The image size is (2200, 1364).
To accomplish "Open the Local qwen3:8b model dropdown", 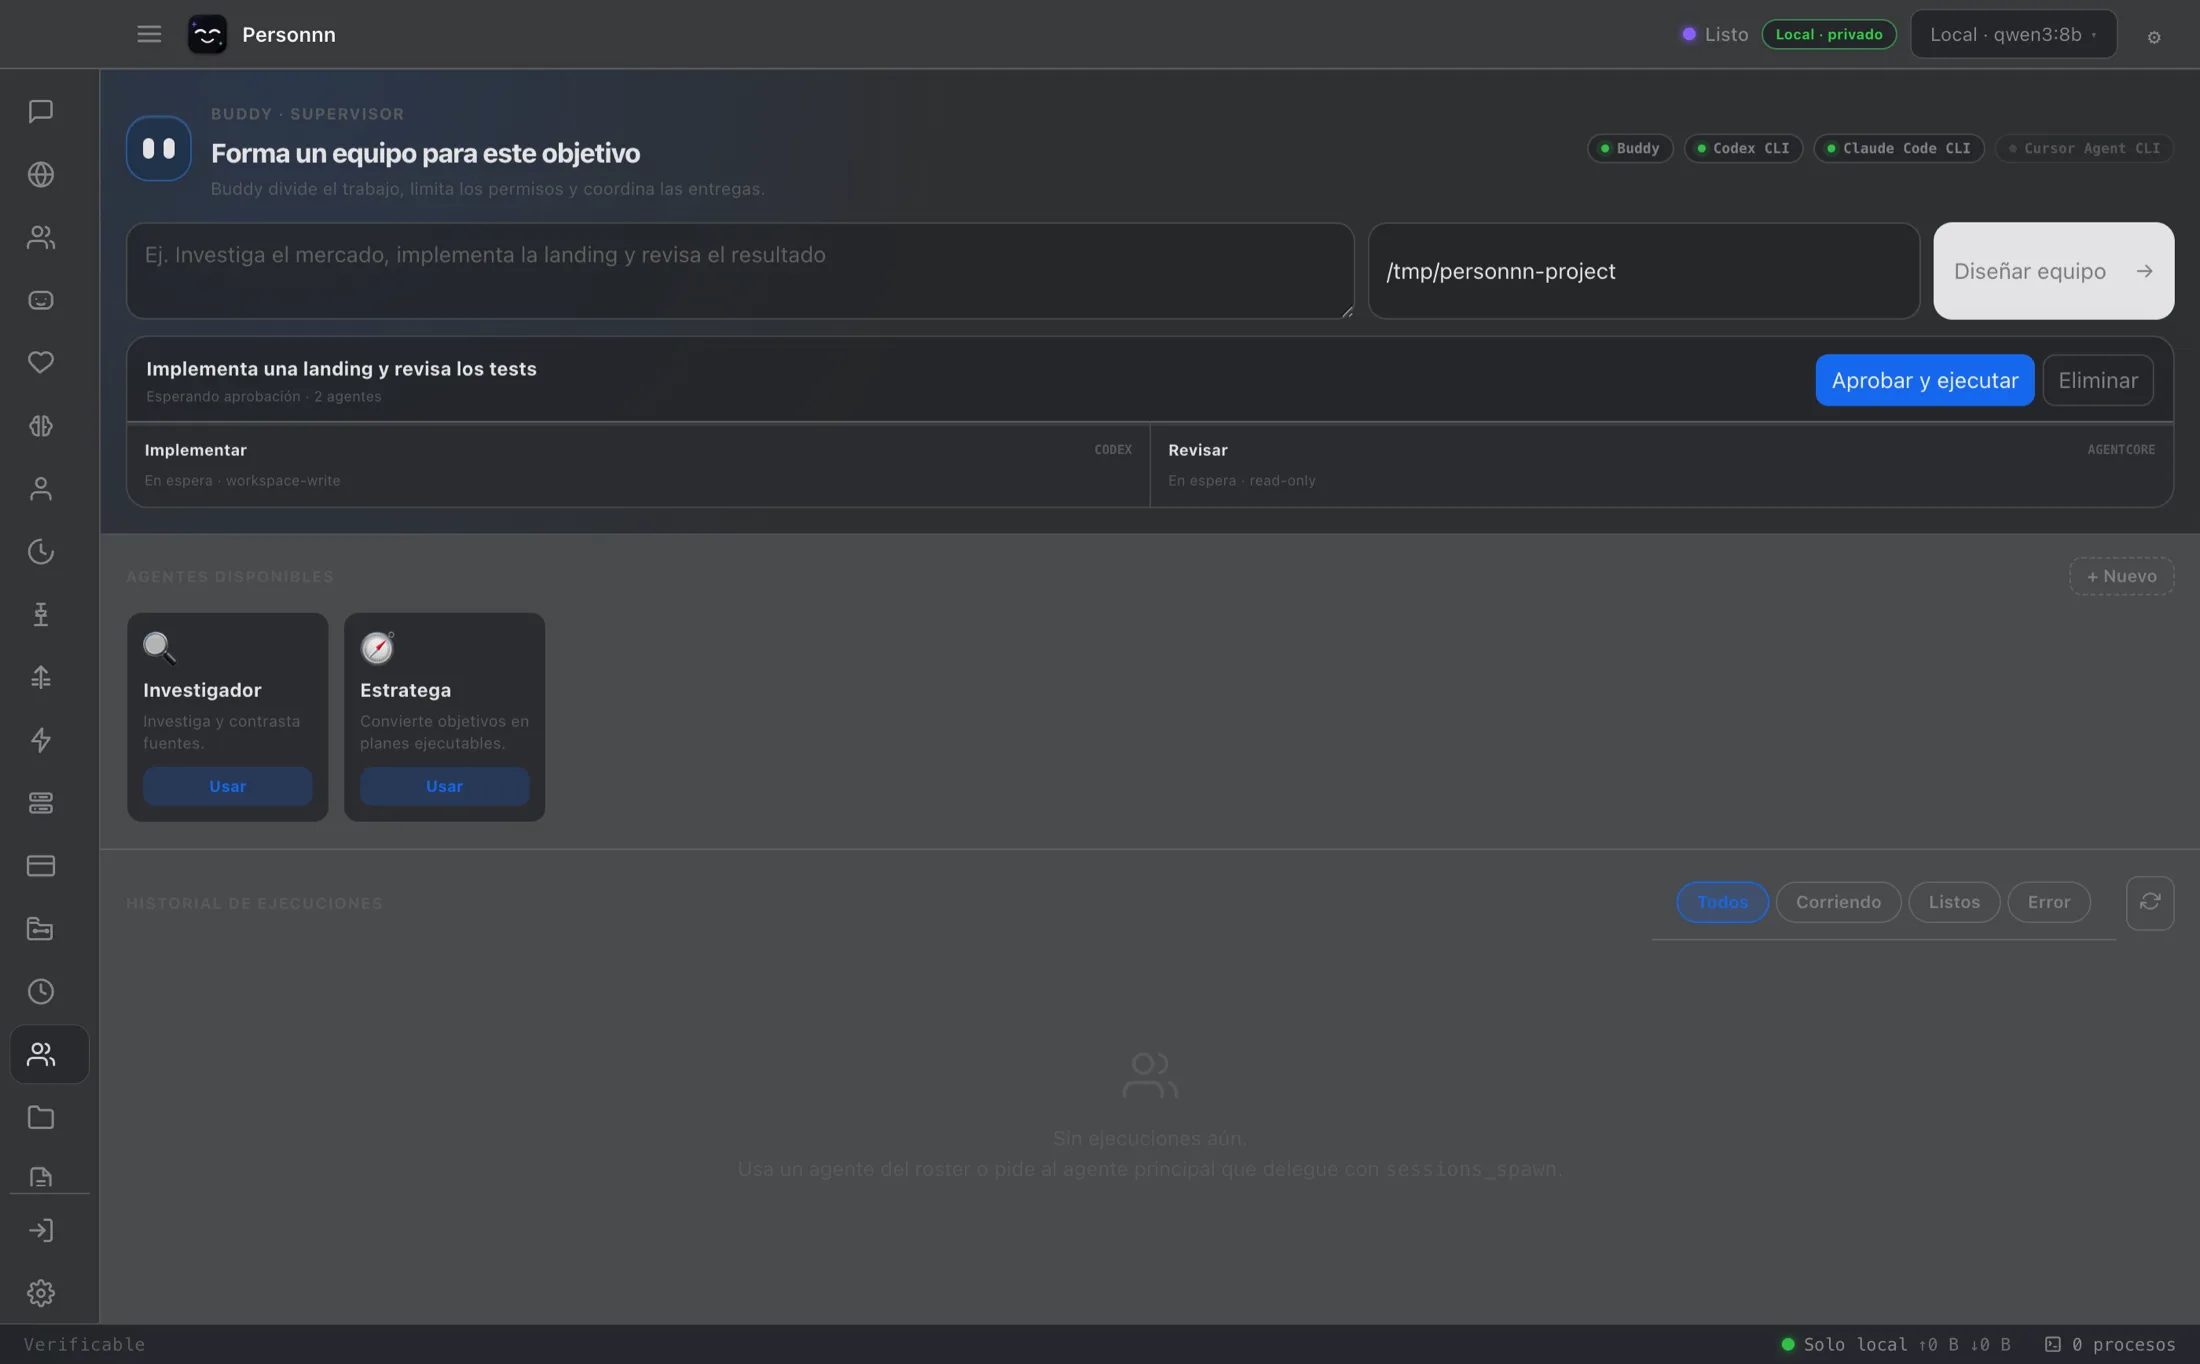I will (x=2013, y=34).
